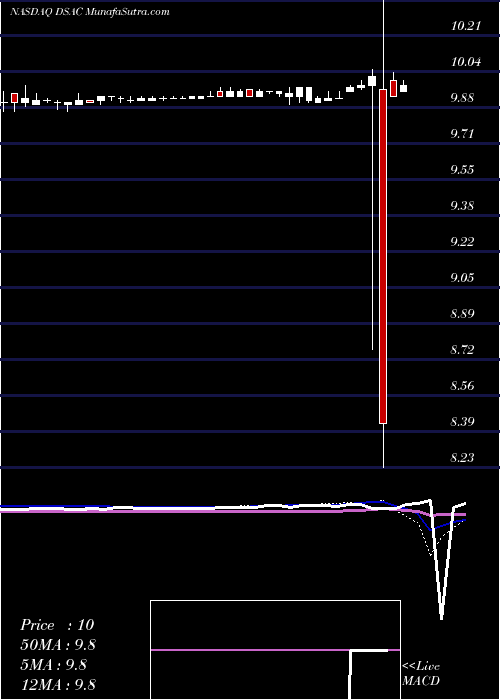The image size is (500, 700).
Task: Click the pink line inside MACD box
Action: [275, 650]
